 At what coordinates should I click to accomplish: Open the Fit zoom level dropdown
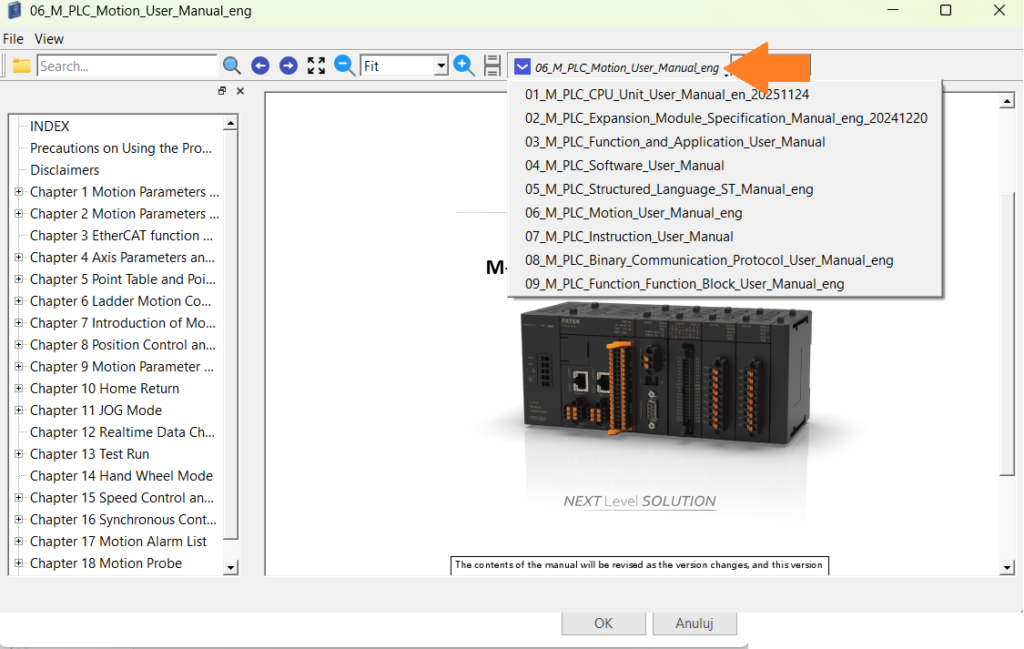[441, 66]
